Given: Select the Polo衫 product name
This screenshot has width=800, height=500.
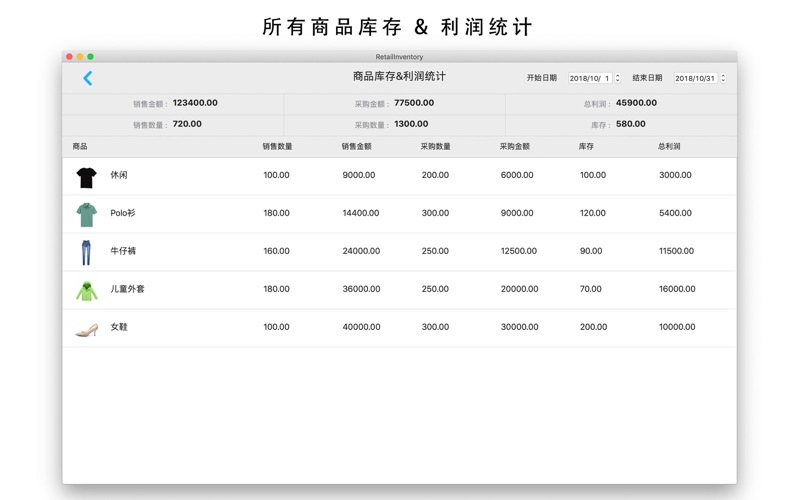Looking at the screenshot, I should (x=123, y=214).
